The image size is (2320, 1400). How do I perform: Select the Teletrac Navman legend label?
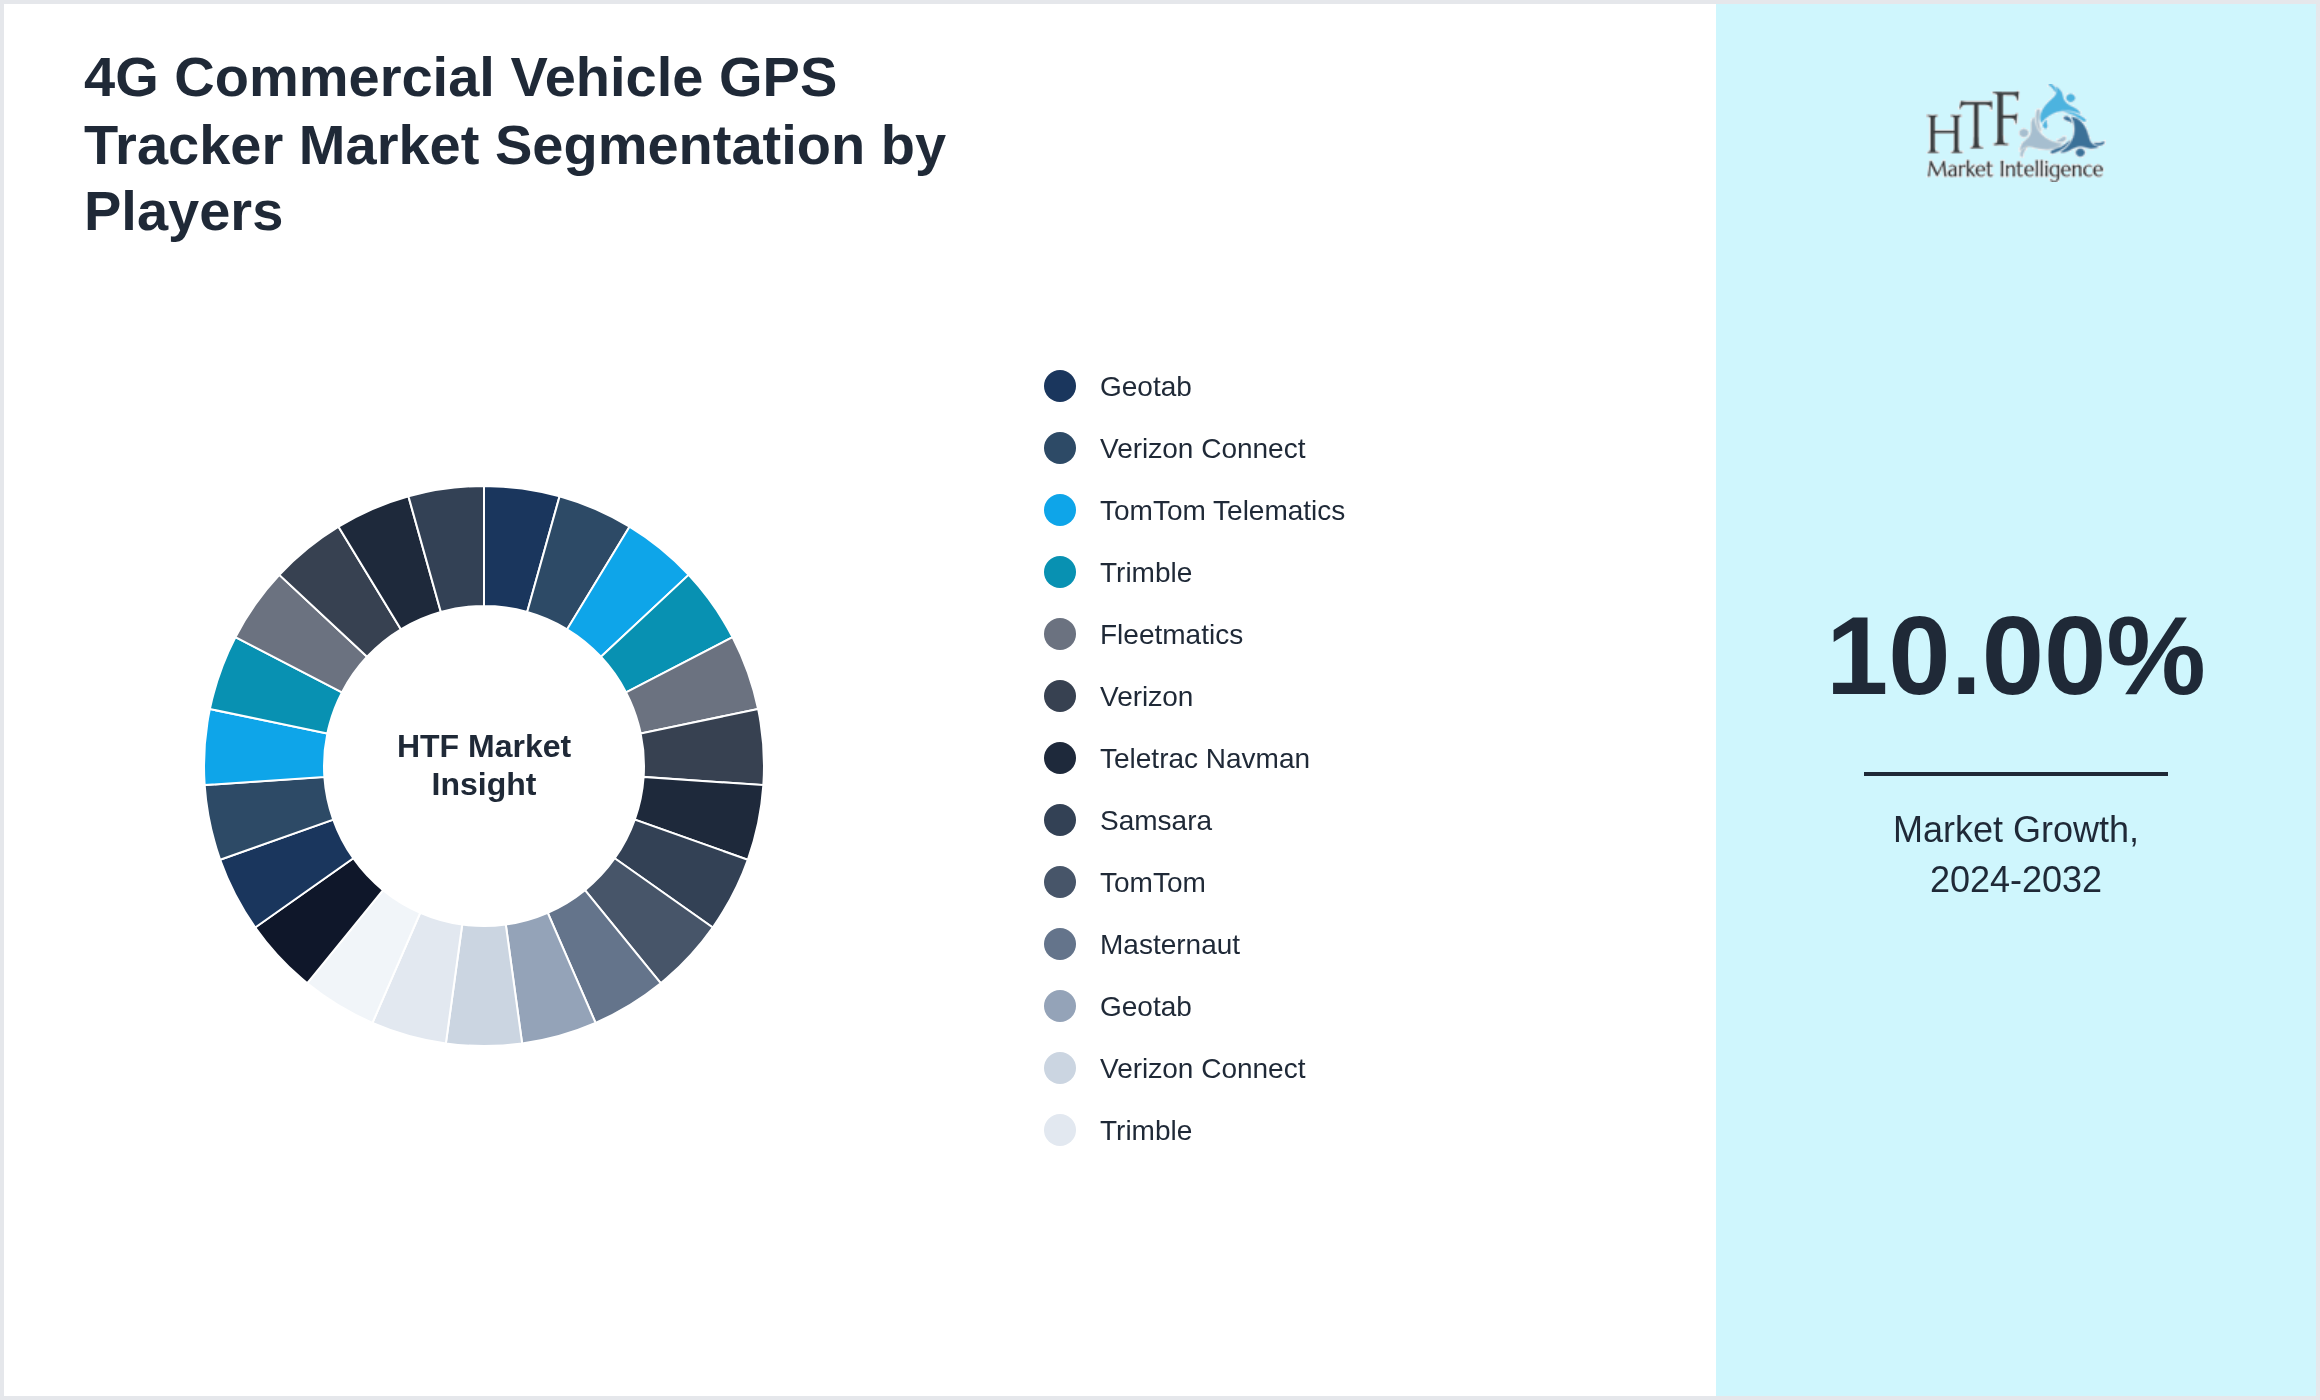pos(1204,758)
